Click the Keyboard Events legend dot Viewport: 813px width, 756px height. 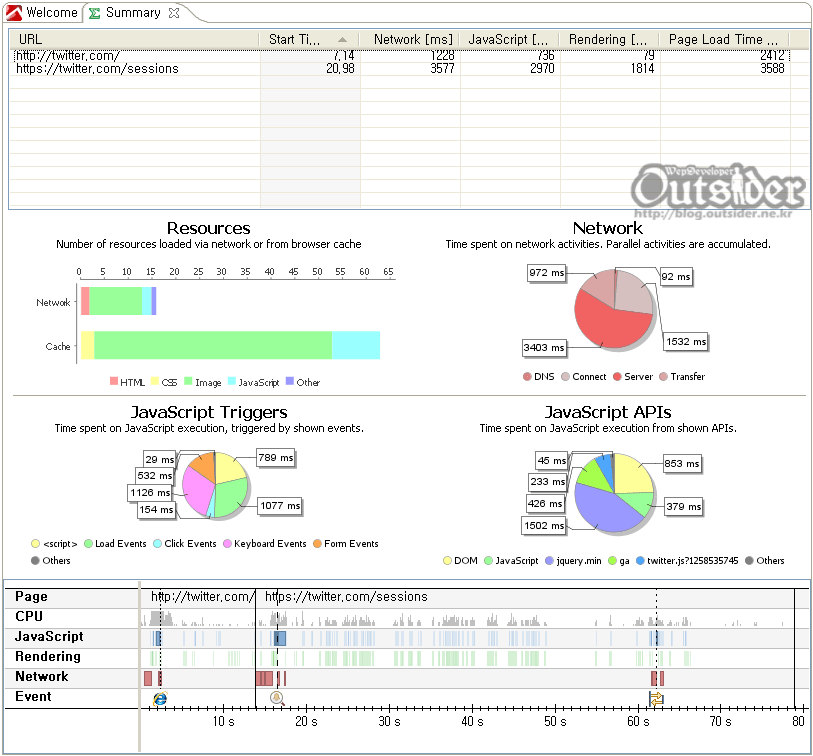[227, 543]
